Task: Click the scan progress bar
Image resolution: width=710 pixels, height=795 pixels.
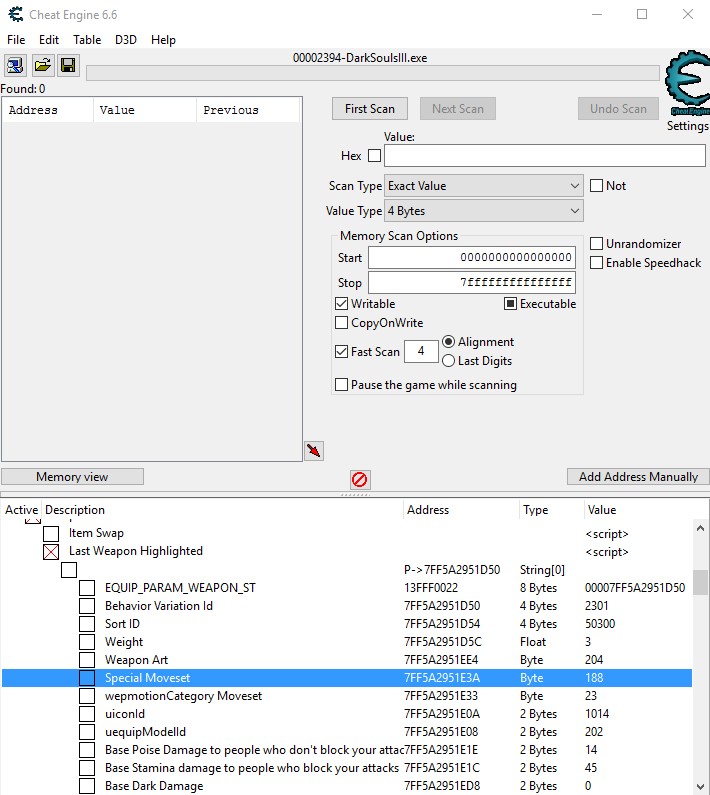Action: point(373,73)
